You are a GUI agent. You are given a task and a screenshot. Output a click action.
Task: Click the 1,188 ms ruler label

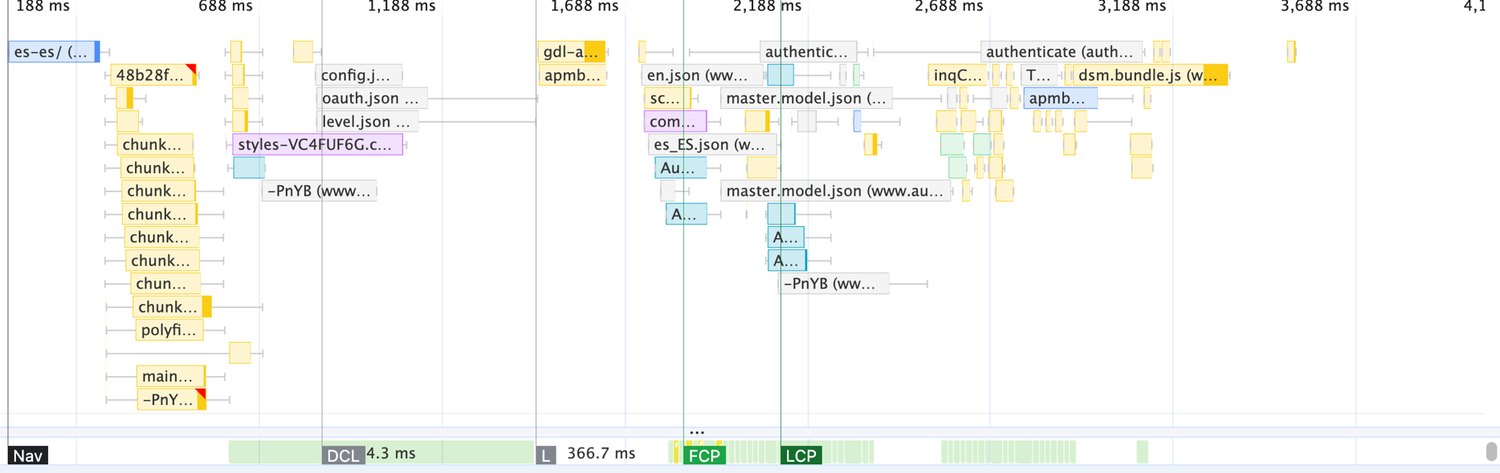(401, 7)
